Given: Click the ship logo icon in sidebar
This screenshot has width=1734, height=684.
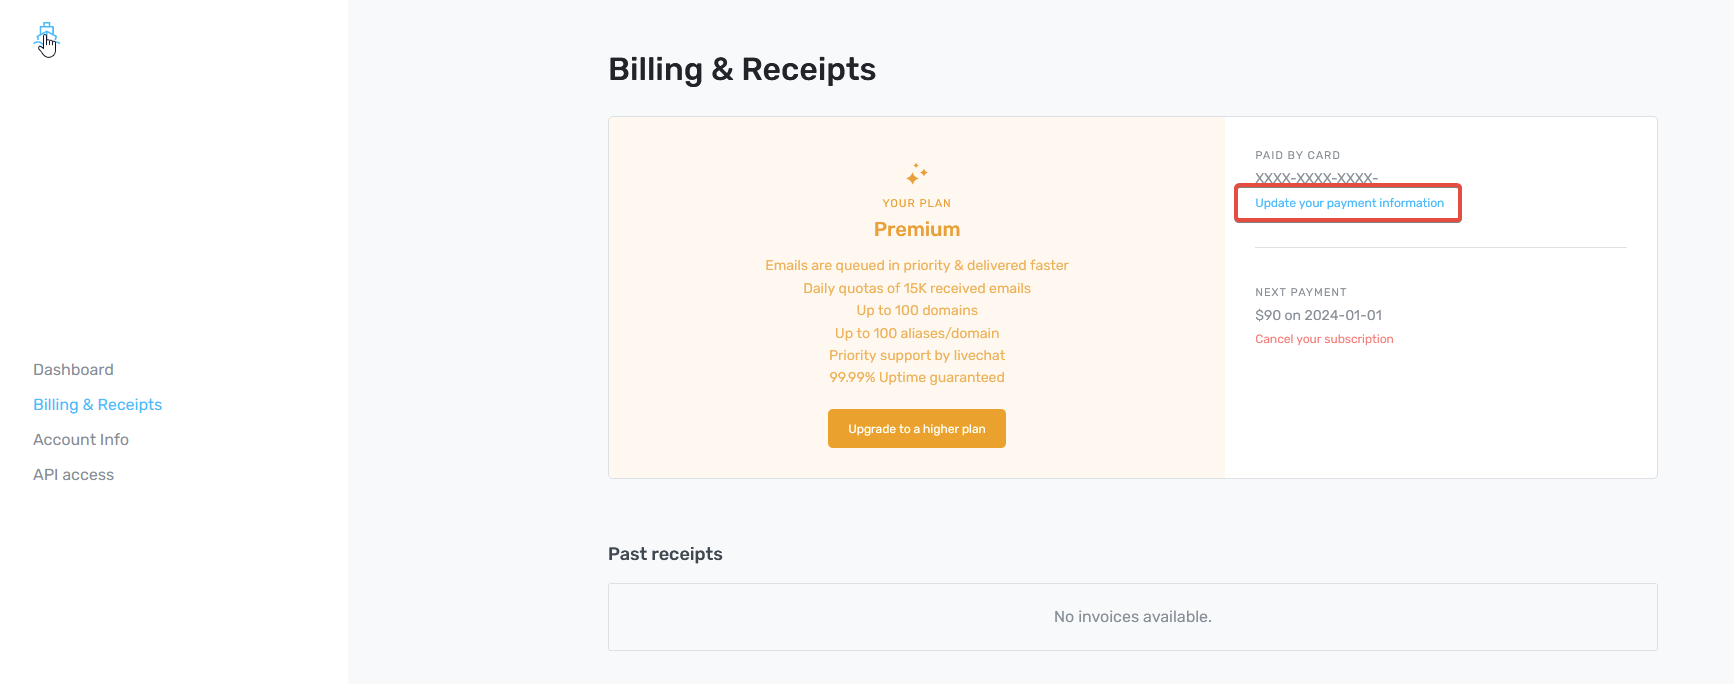Looking at the screenshot, I should 46,38.
